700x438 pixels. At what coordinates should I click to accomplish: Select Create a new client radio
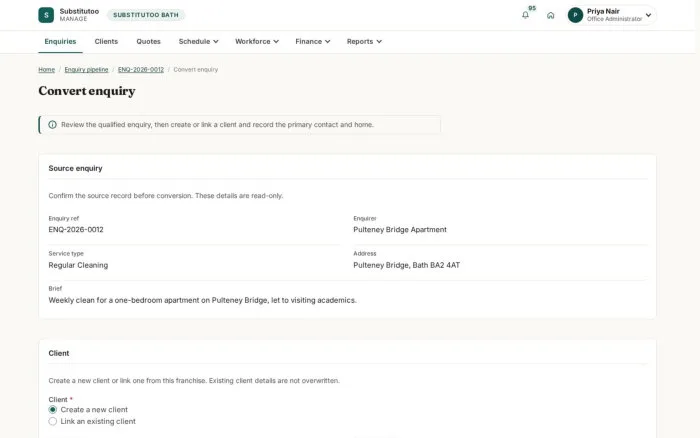click(x=53, y=409)
